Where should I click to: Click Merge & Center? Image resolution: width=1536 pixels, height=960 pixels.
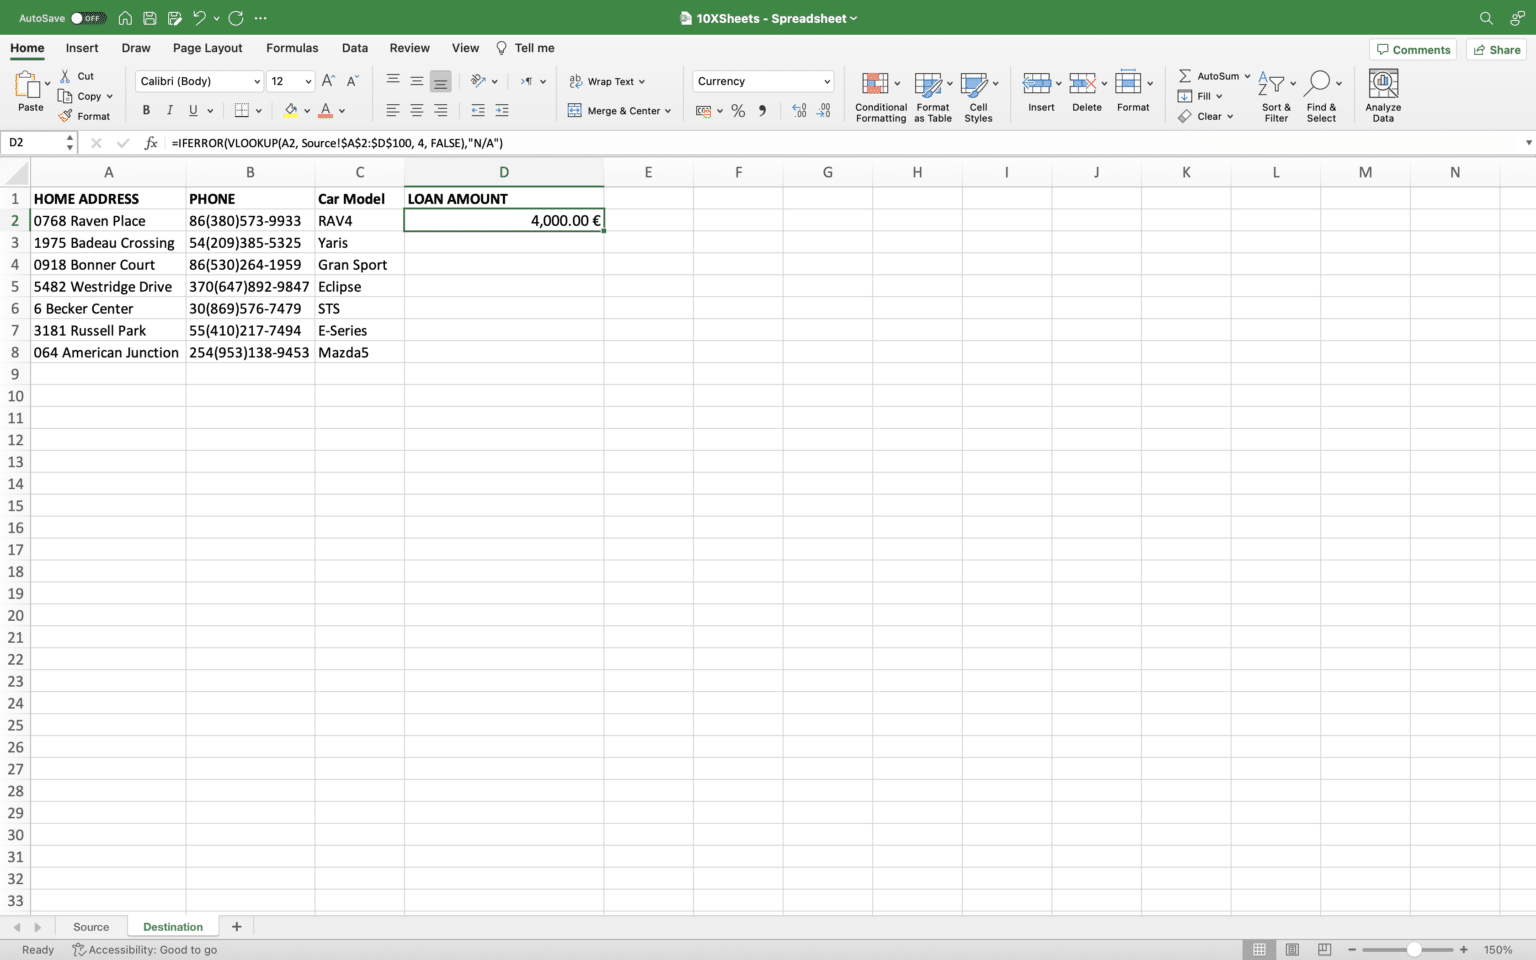620,111
